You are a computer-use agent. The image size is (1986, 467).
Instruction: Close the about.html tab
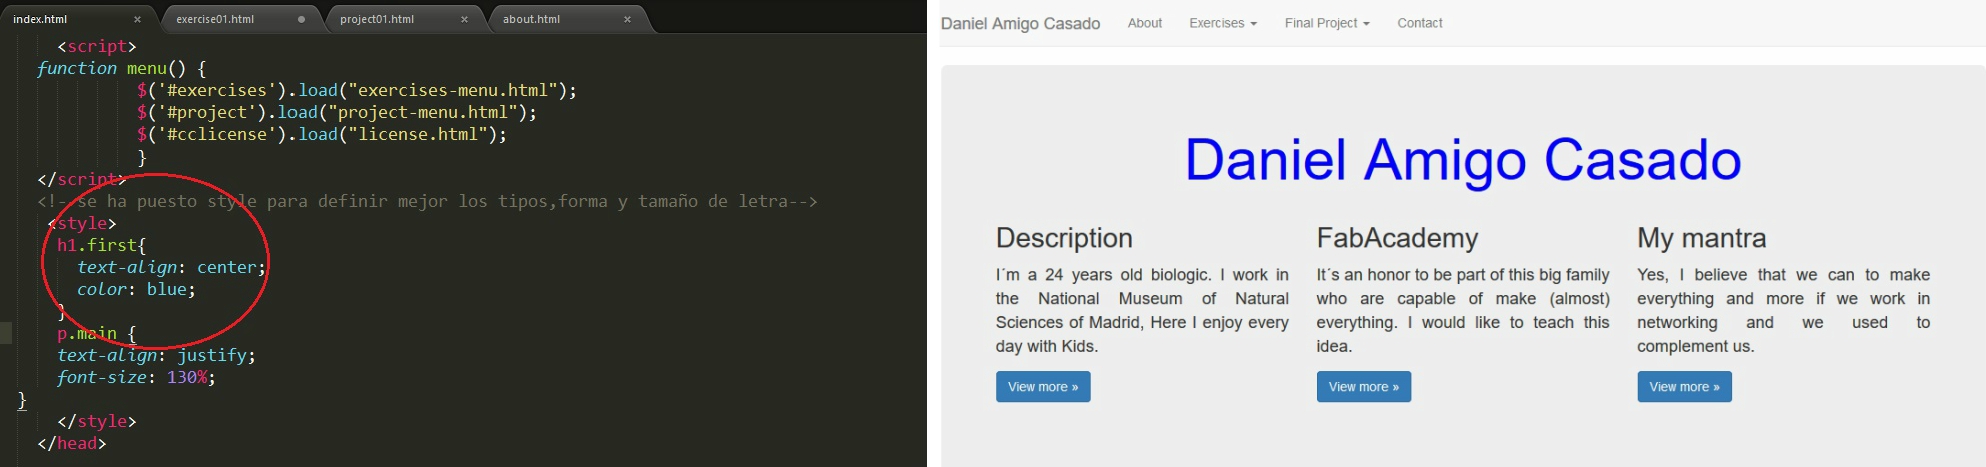(x=627, y=19)
